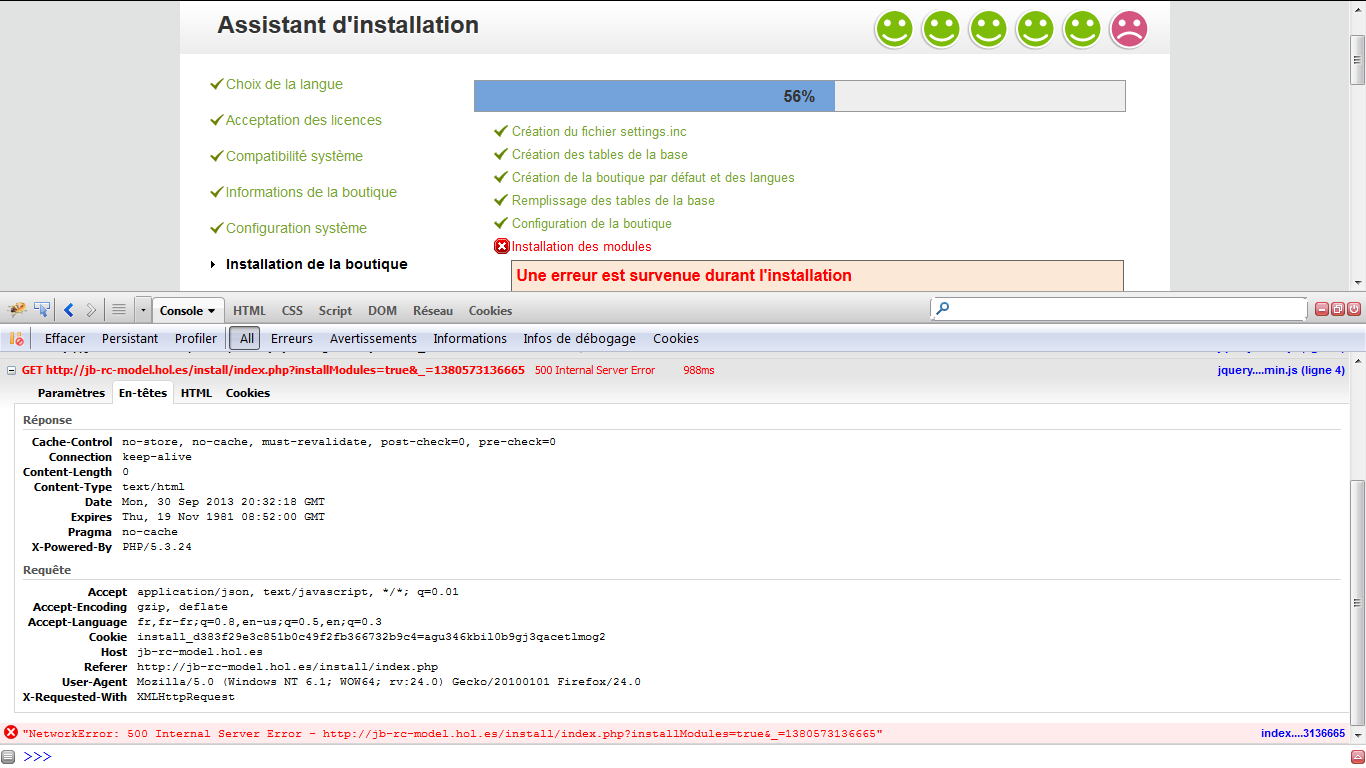Click the Acceptation des licences step

coord(303,120)
